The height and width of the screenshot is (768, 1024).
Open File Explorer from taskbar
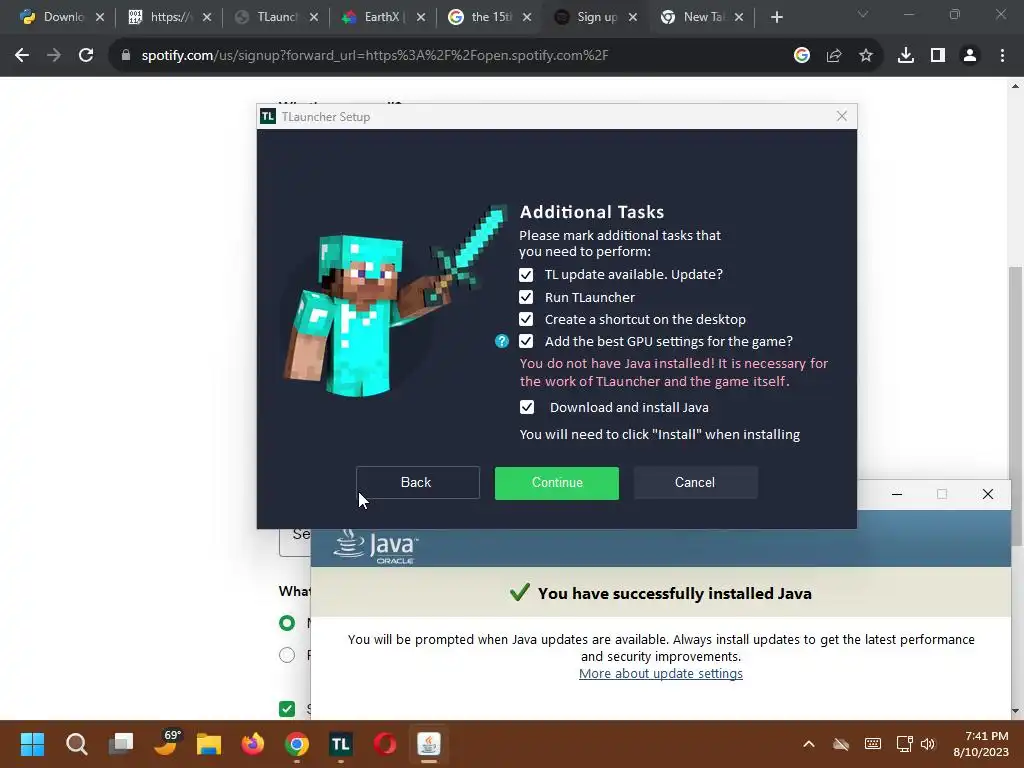(209, 744)
